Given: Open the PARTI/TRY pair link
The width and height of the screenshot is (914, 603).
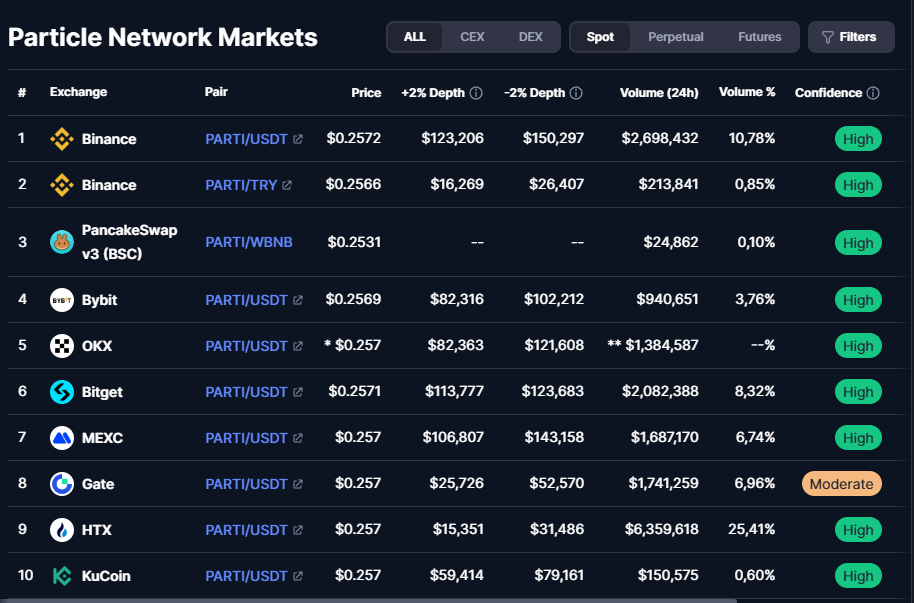Looking at the screenshot, I should click(241, 185).
